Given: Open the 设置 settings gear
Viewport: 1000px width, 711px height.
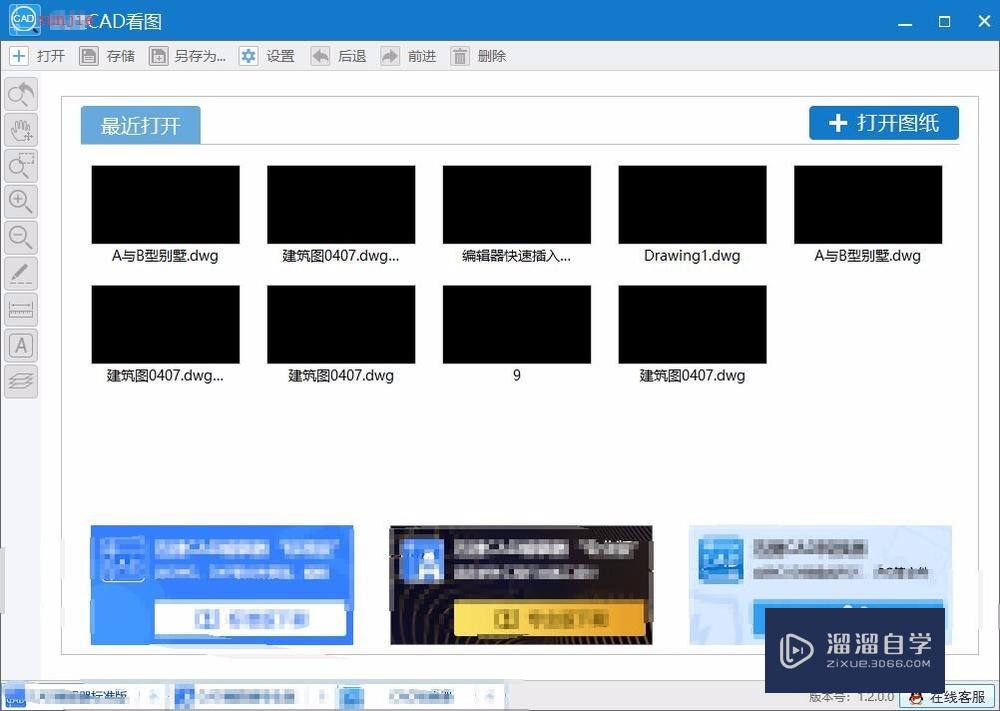Looking at the screenshot, I should tap(270, 56).
